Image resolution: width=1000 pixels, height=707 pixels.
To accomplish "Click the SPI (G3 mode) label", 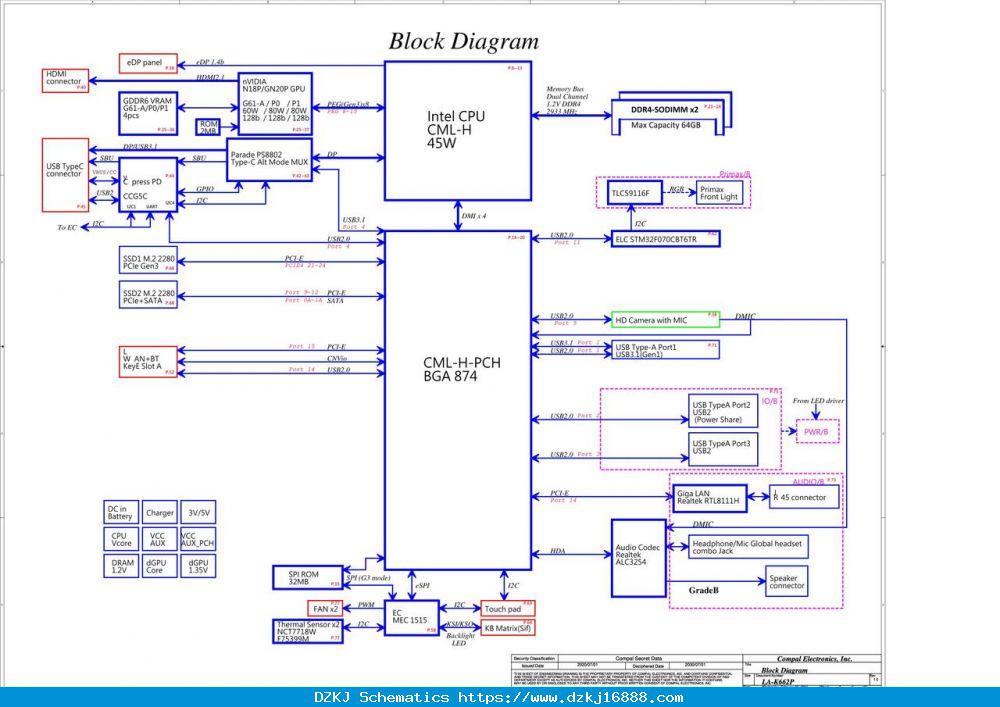I will pyautogui.click(x=369, y=578).
